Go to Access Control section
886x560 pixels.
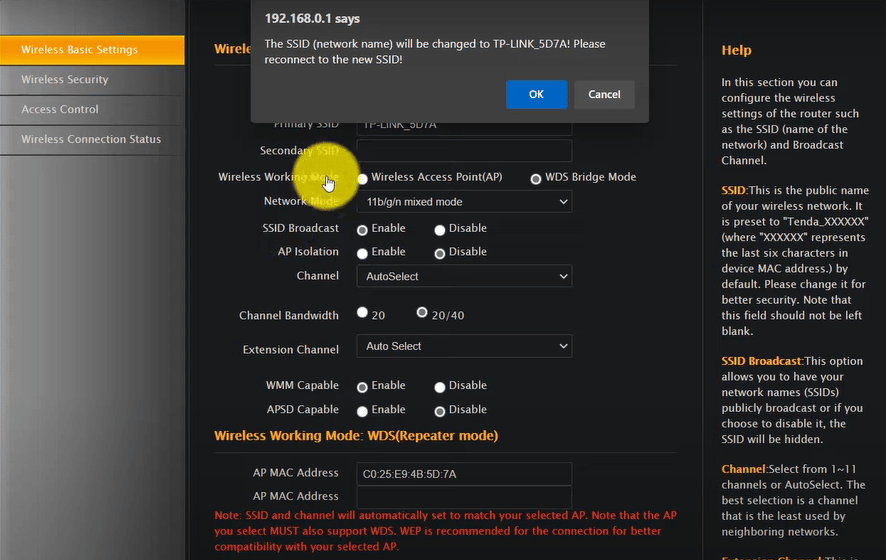click(x=92, y=110)
